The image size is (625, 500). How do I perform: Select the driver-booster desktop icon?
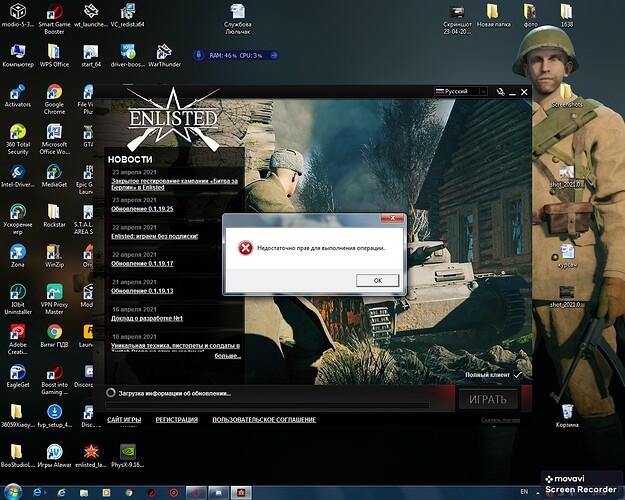[128, 55]
